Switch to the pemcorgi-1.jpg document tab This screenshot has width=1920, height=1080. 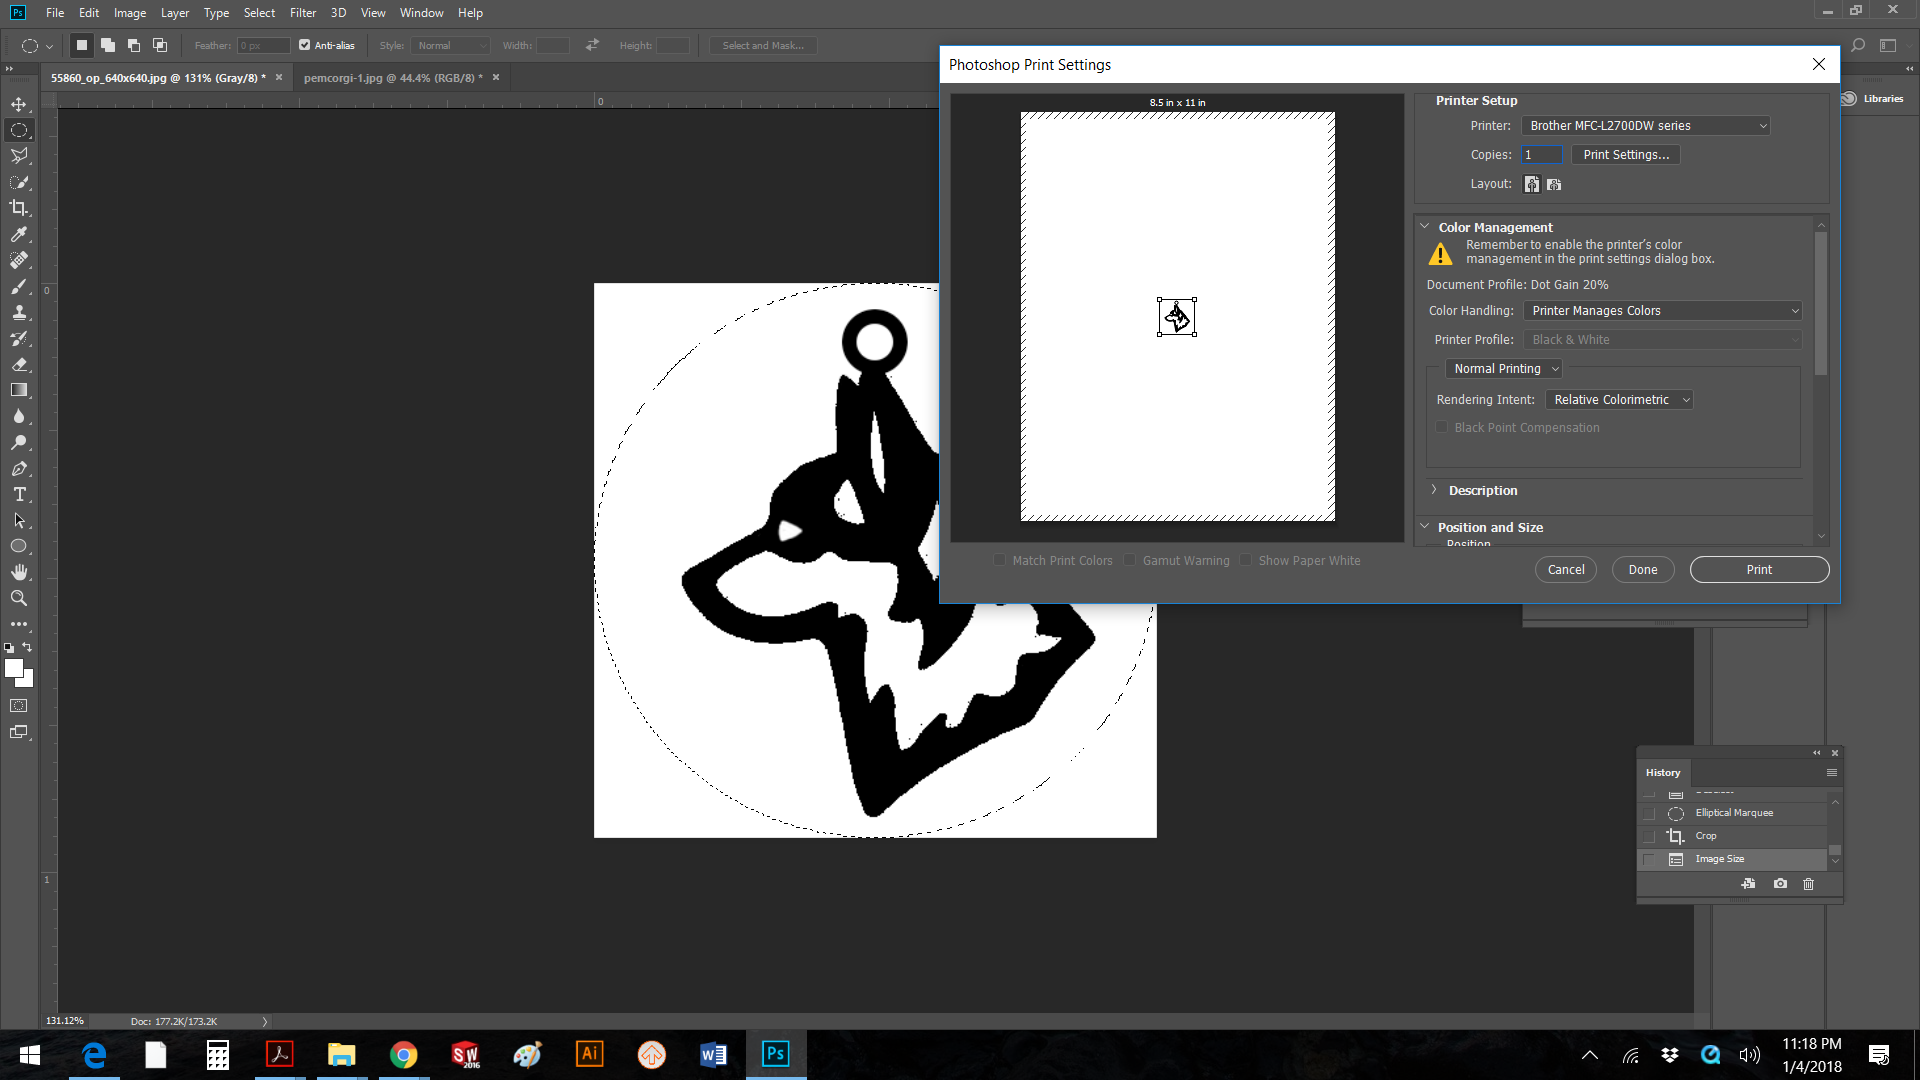[x=392, y=78]
